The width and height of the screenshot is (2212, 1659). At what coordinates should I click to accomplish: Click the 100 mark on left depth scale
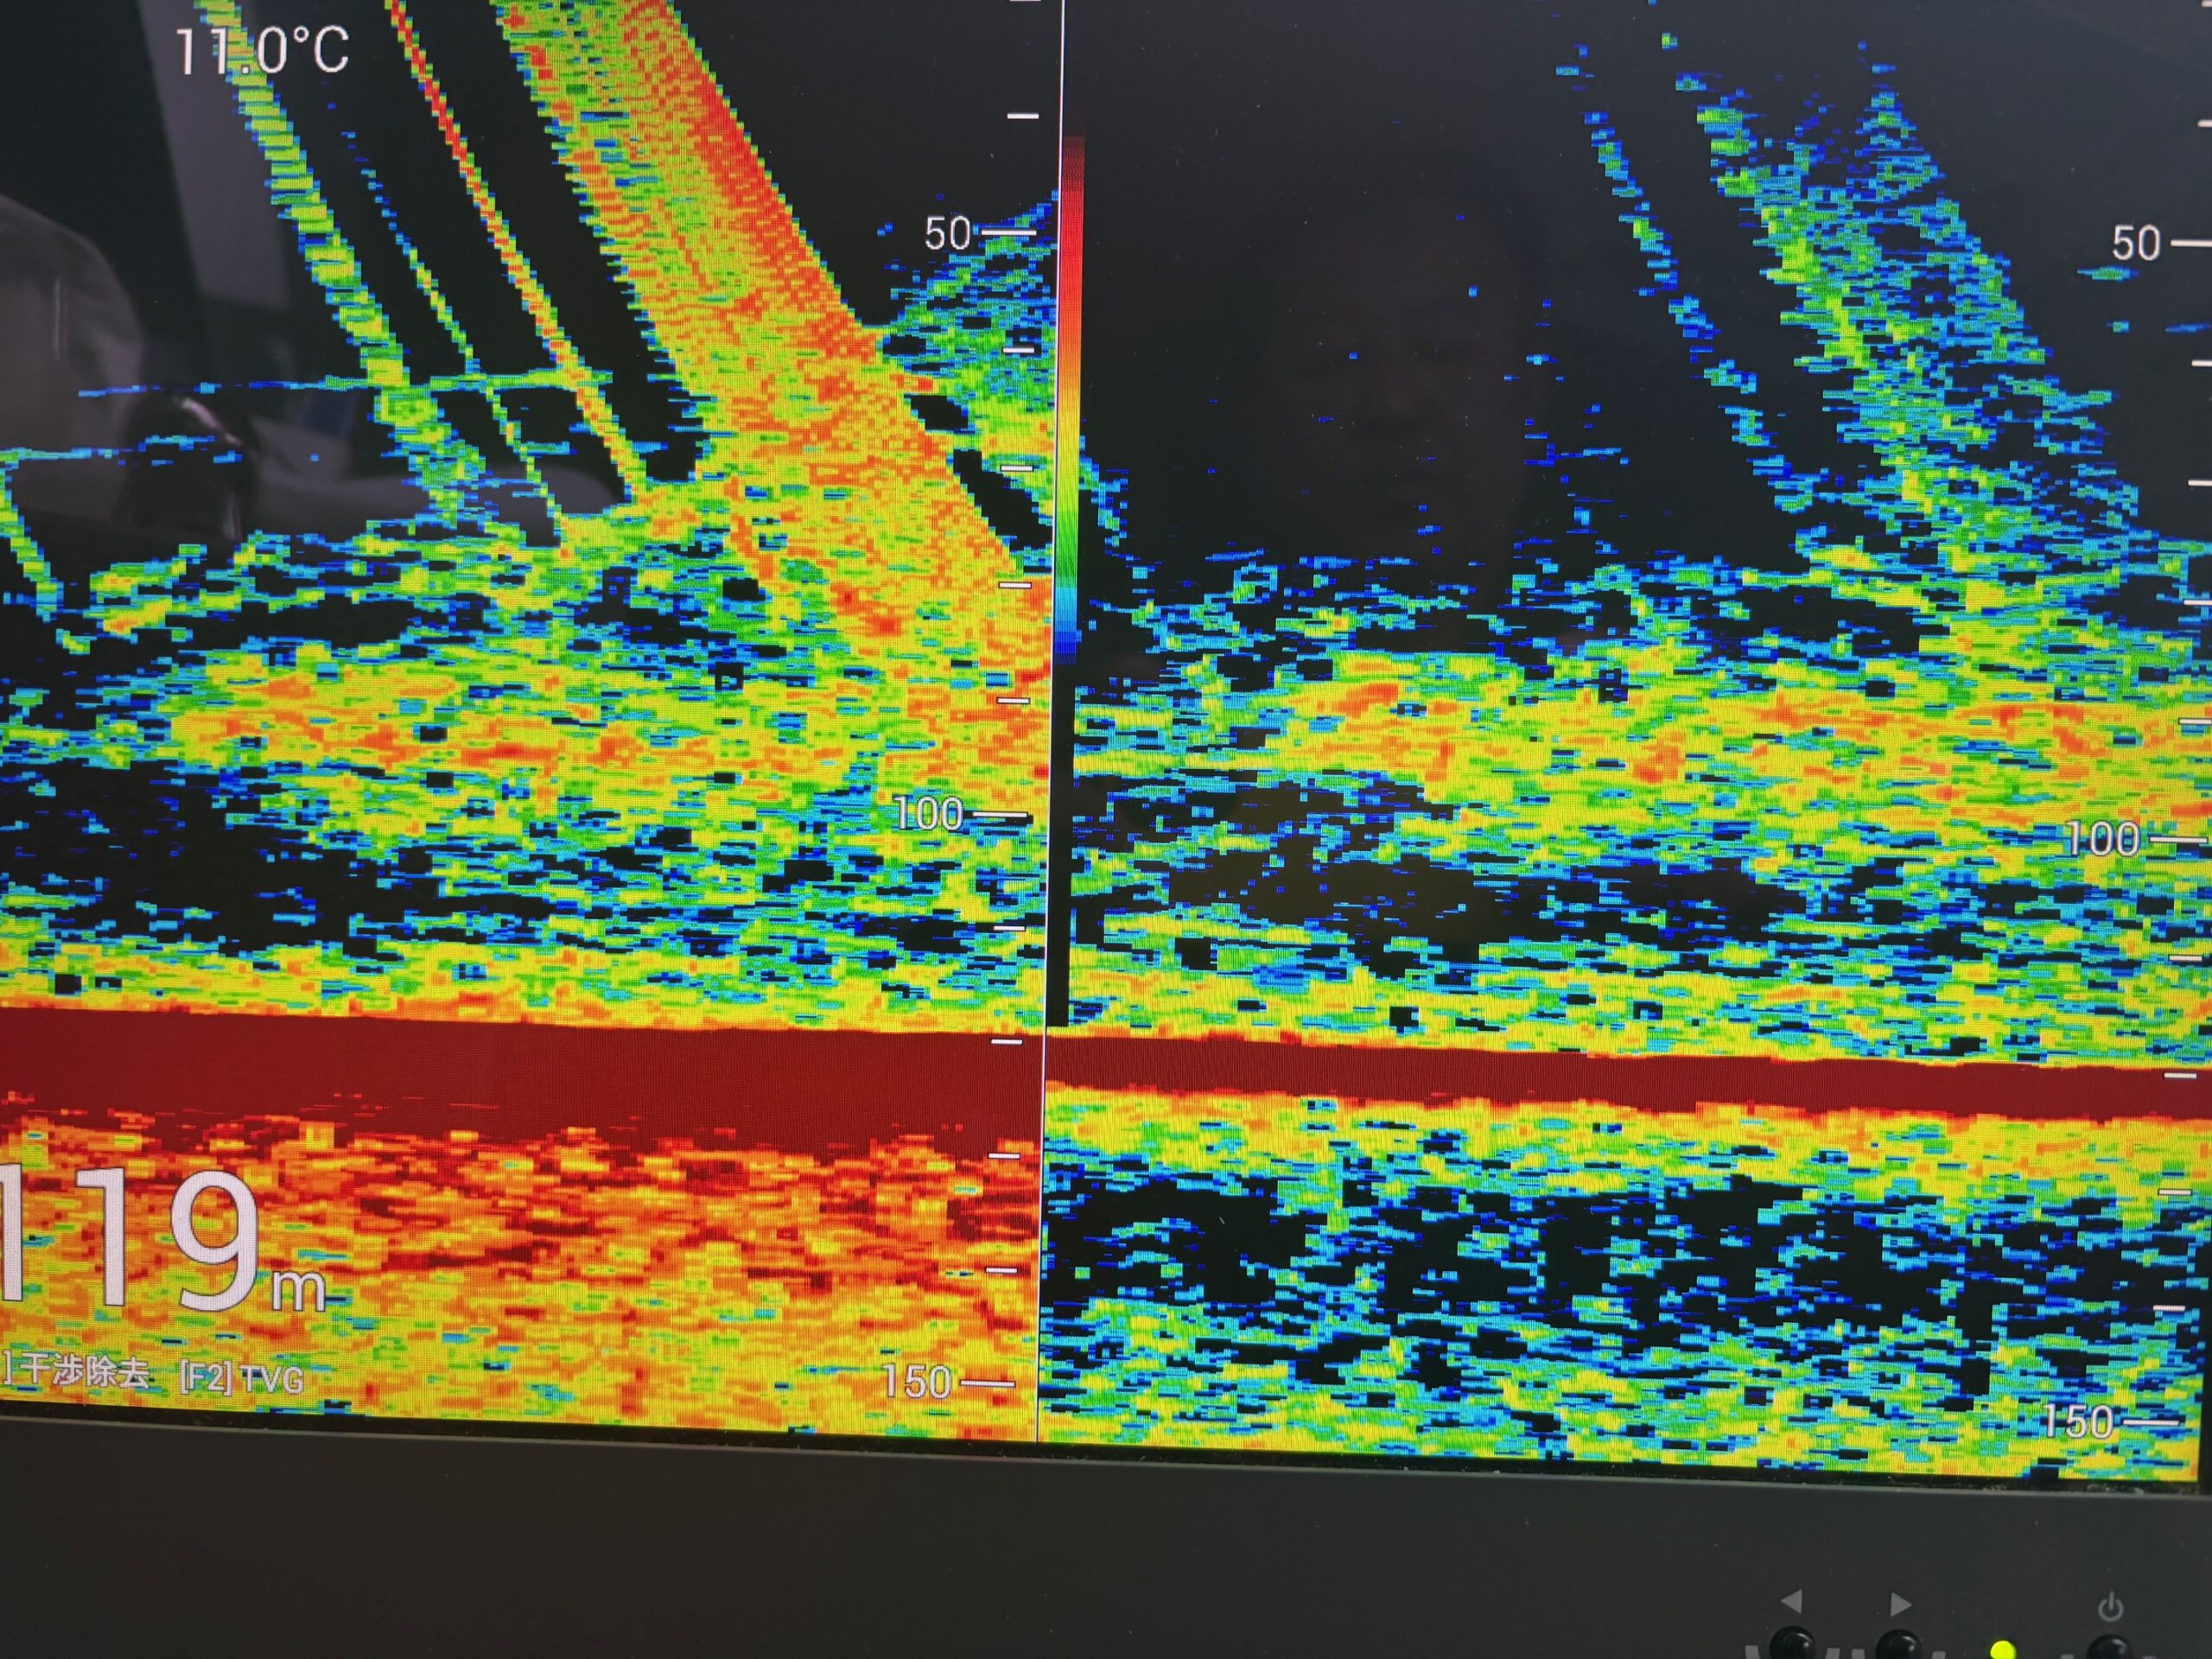[929, 814]
